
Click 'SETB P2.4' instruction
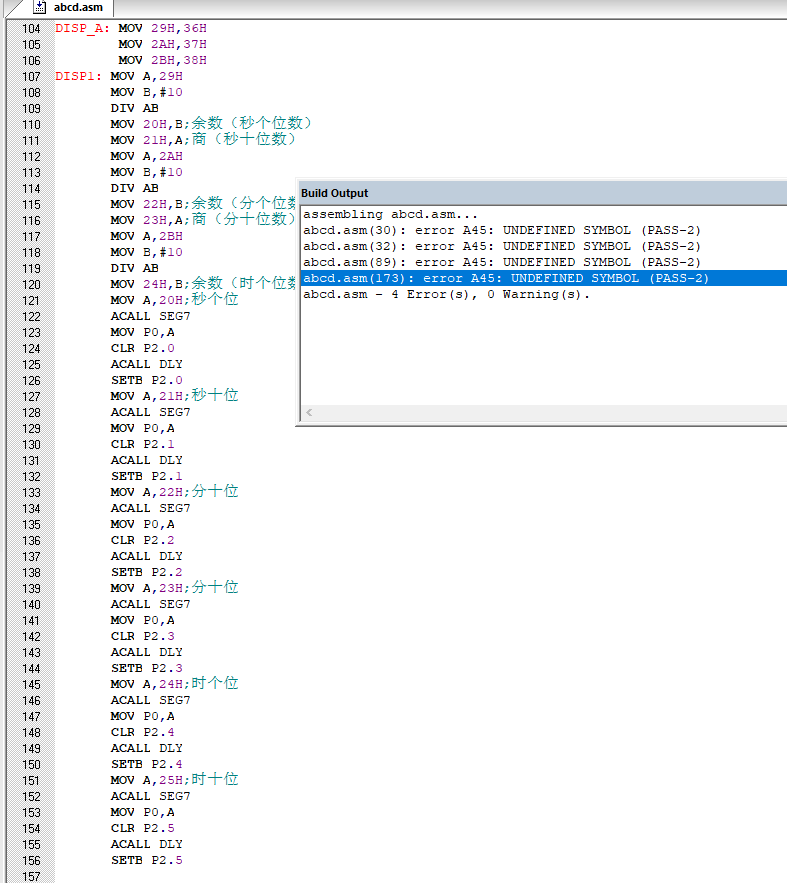click(146, 765)
